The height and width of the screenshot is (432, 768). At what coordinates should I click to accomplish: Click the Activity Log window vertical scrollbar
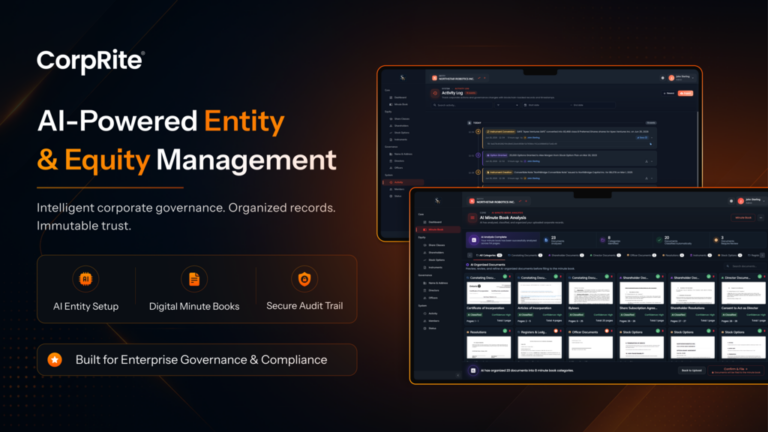[697, 148]
